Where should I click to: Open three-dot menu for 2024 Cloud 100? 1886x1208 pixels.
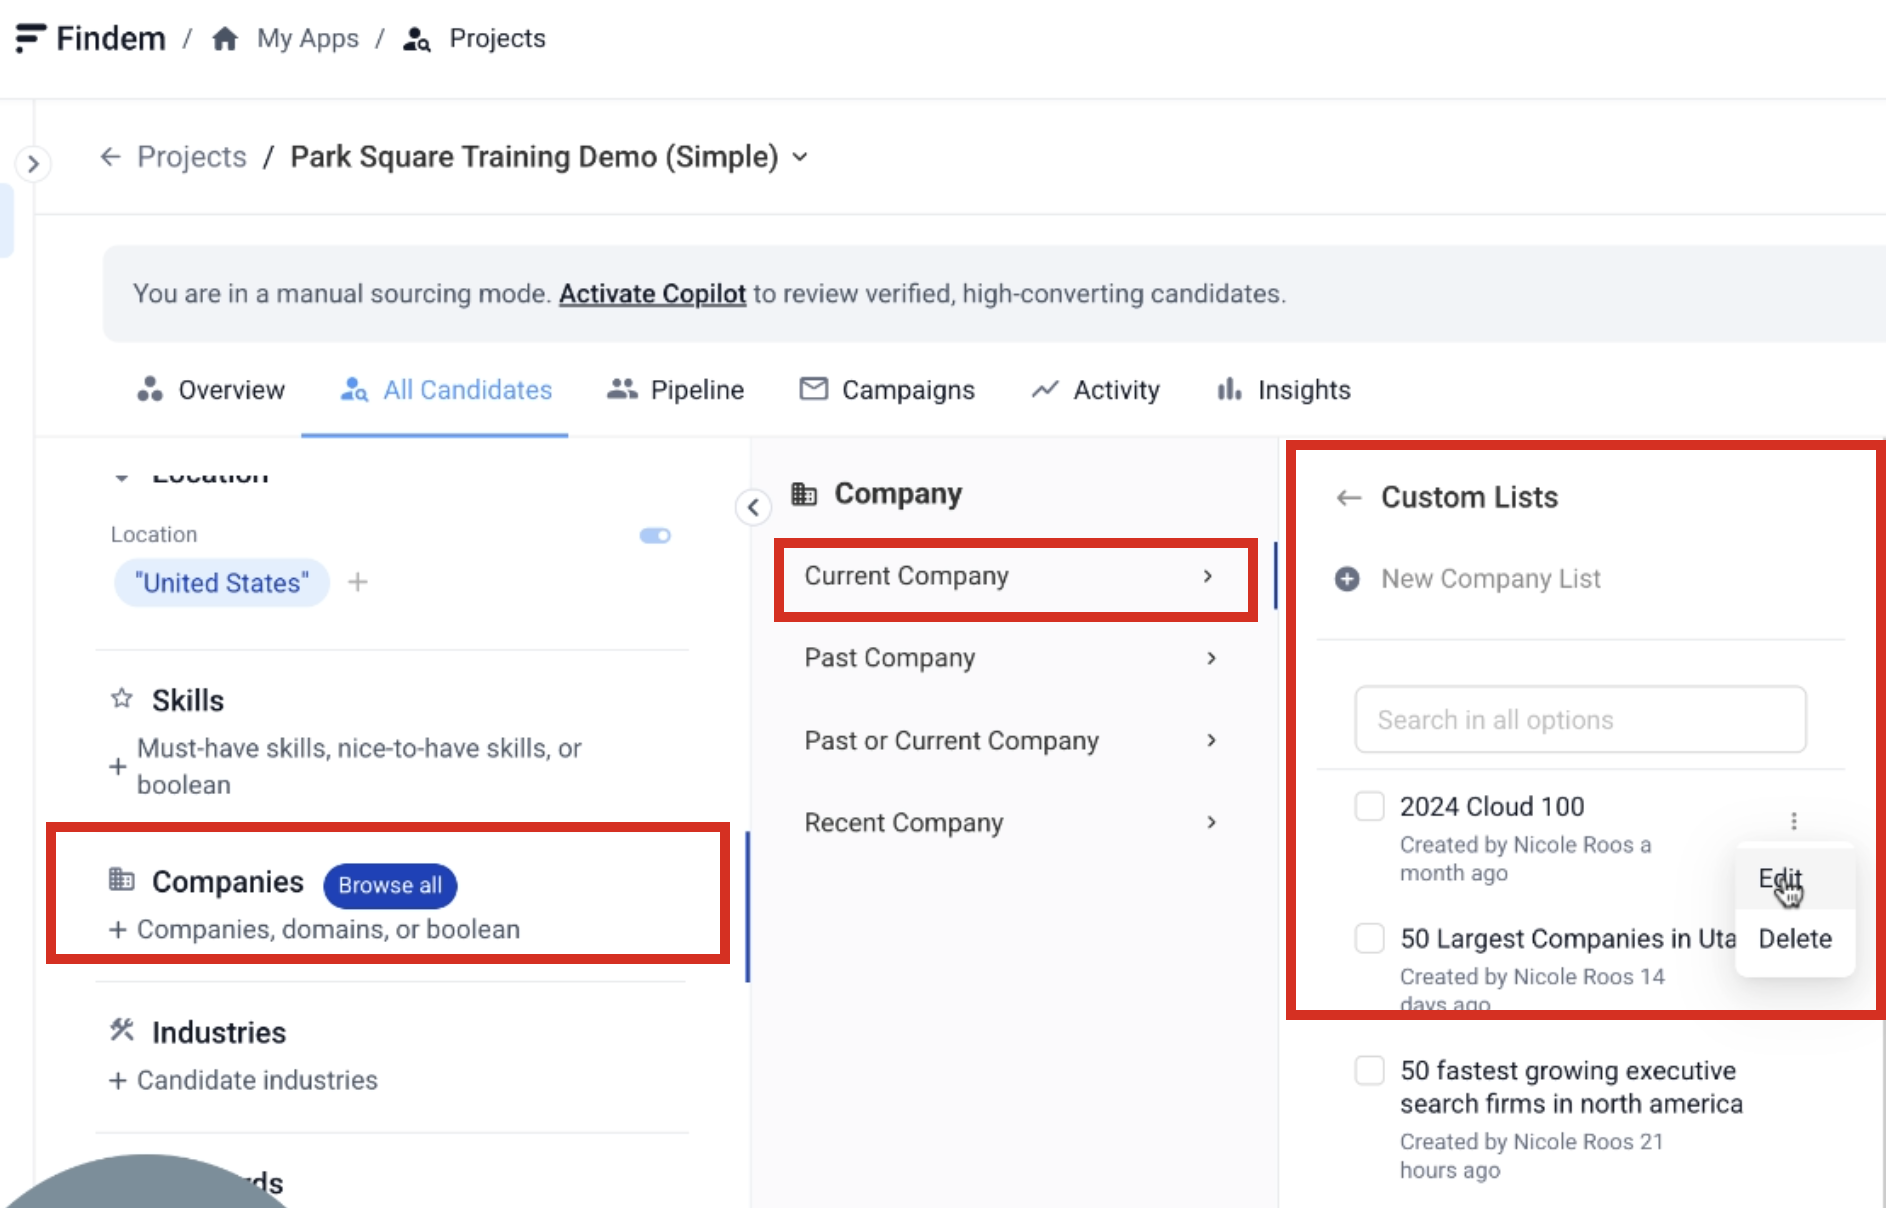tap(1793, 821)
